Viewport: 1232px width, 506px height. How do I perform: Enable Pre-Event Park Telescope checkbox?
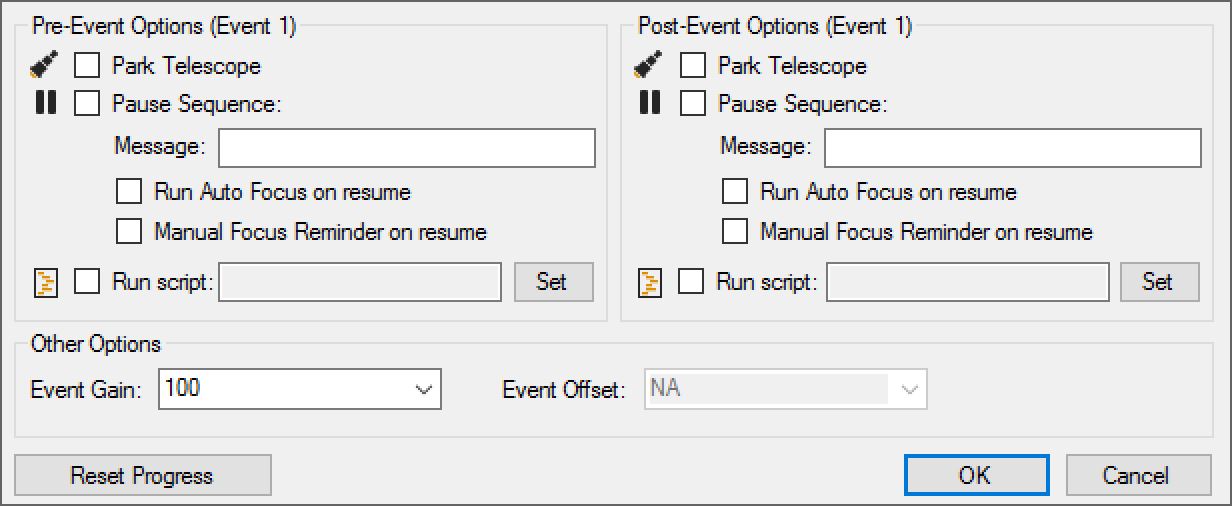[x=87, y=66]
